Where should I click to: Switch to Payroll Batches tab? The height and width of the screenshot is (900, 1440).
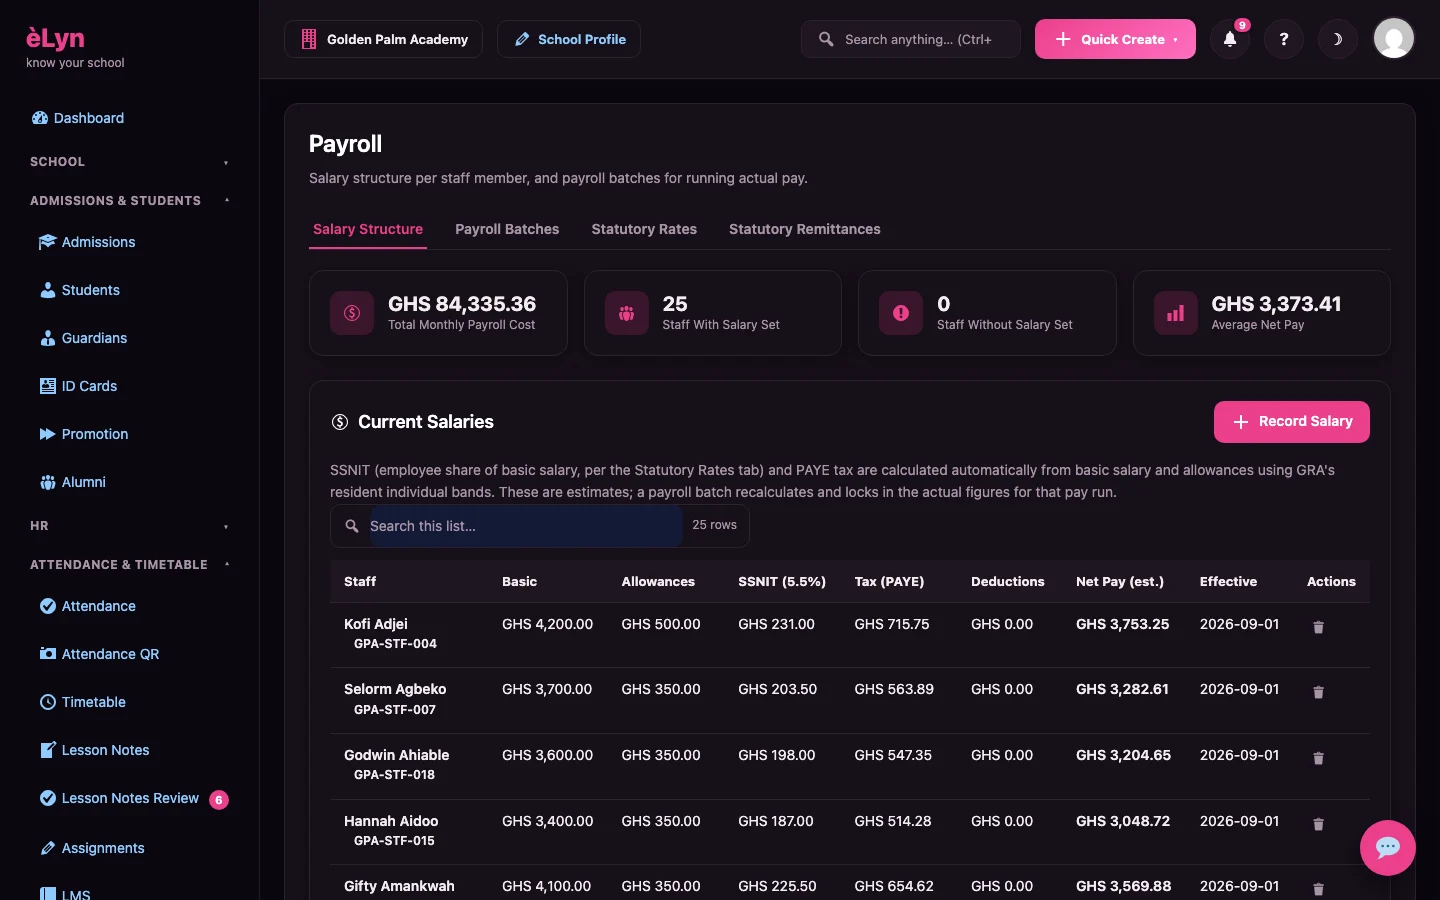point(507,229)
